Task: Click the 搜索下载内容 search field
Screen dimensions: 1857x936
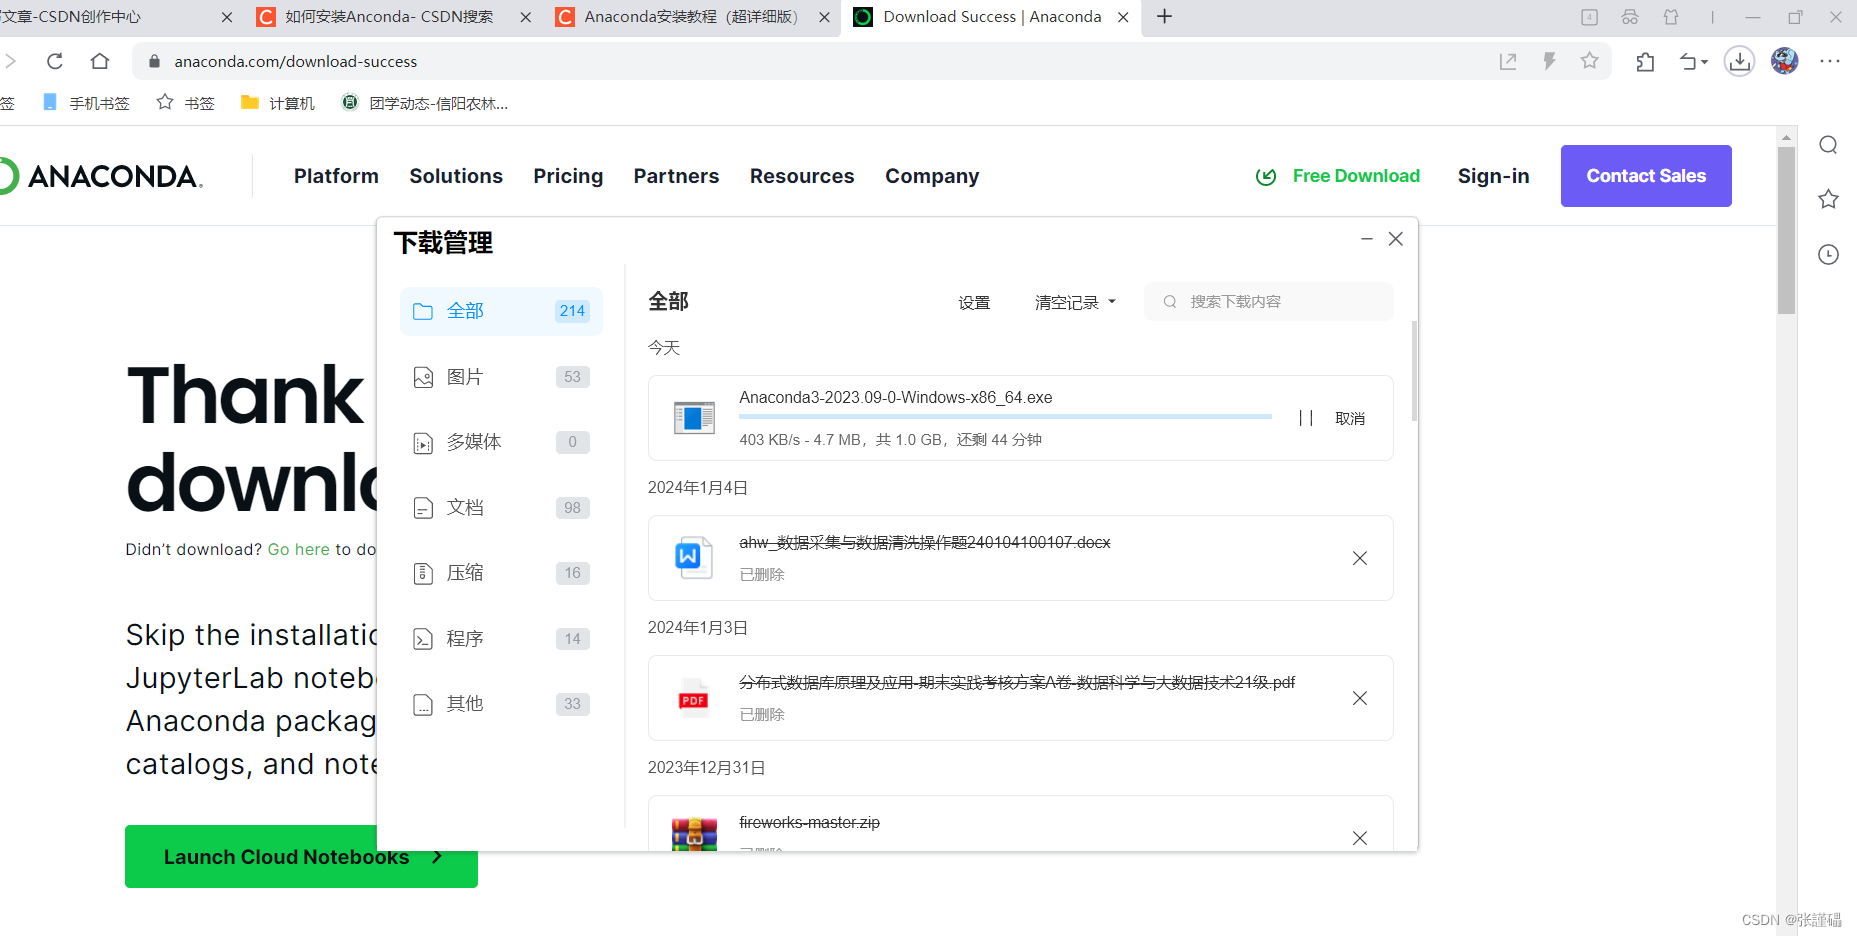Action: [x=1270, y=301]
